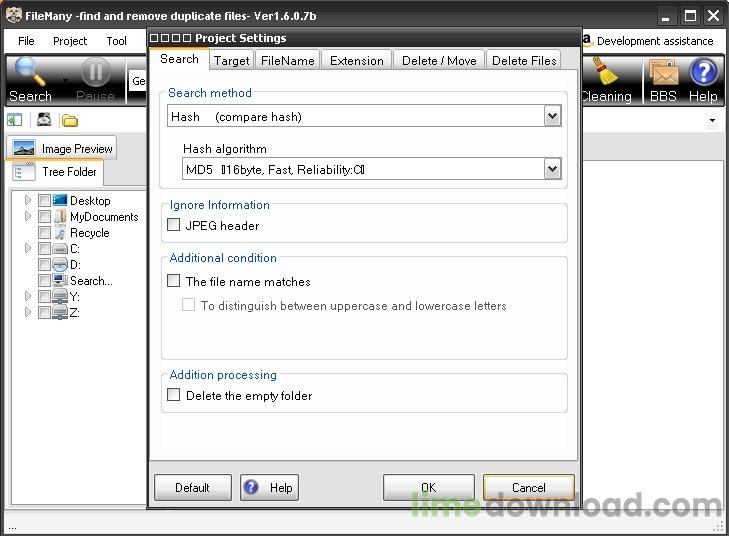Click the Default button
The height and width of the screenshot is (536, 729).
pos(192,488)
